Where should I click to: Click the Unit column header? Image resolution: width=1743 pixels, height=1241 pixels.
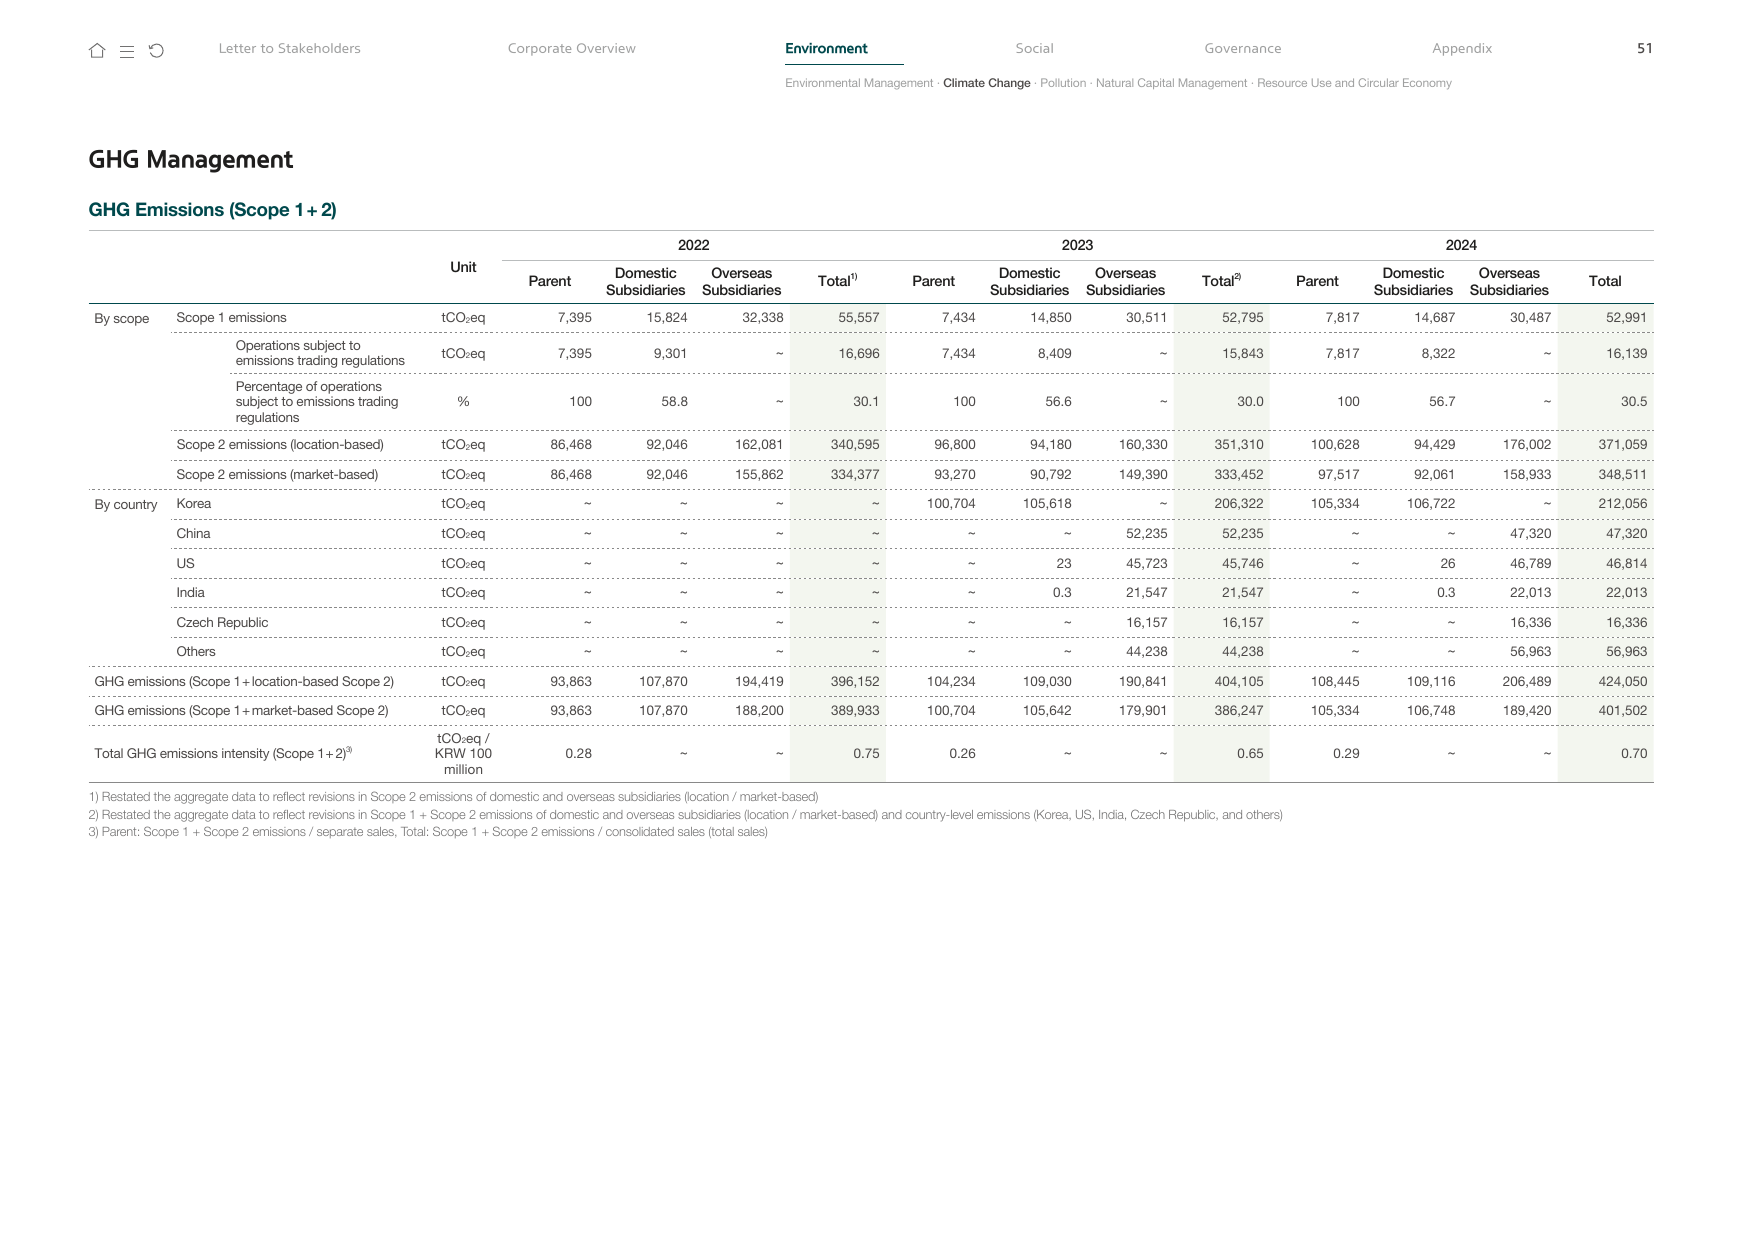pos(463,267)
